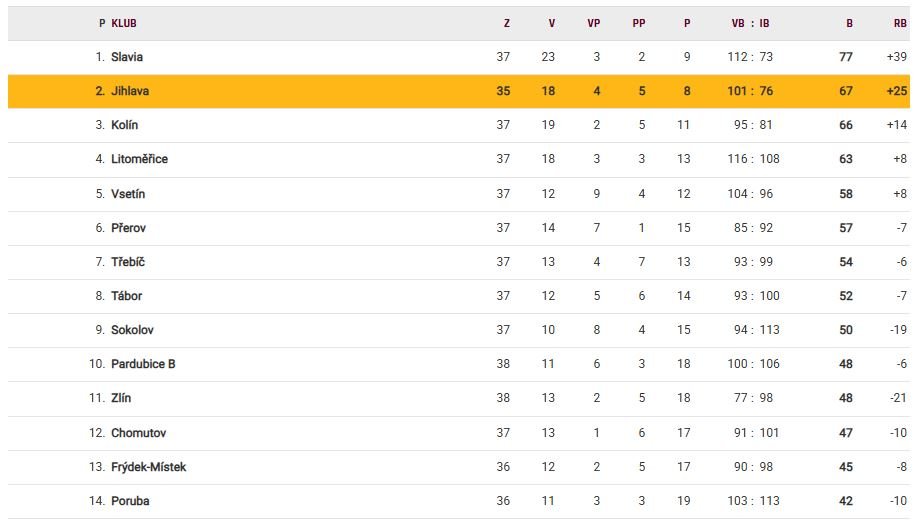The width and height of the screenshot is (924, 529).
Task: Select Poruba at the table bottom
Action: pos(130,501)
